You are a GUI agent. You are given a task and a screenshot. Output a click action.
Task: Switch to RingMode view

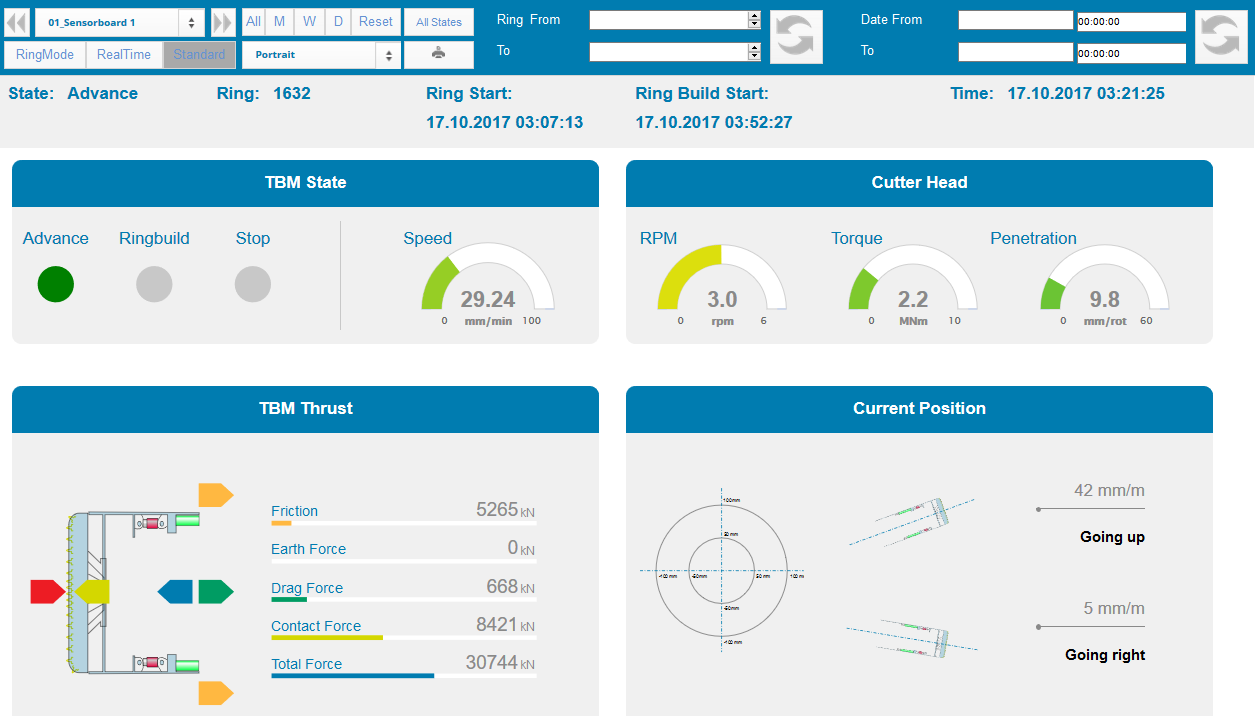(x=45, y=55)
